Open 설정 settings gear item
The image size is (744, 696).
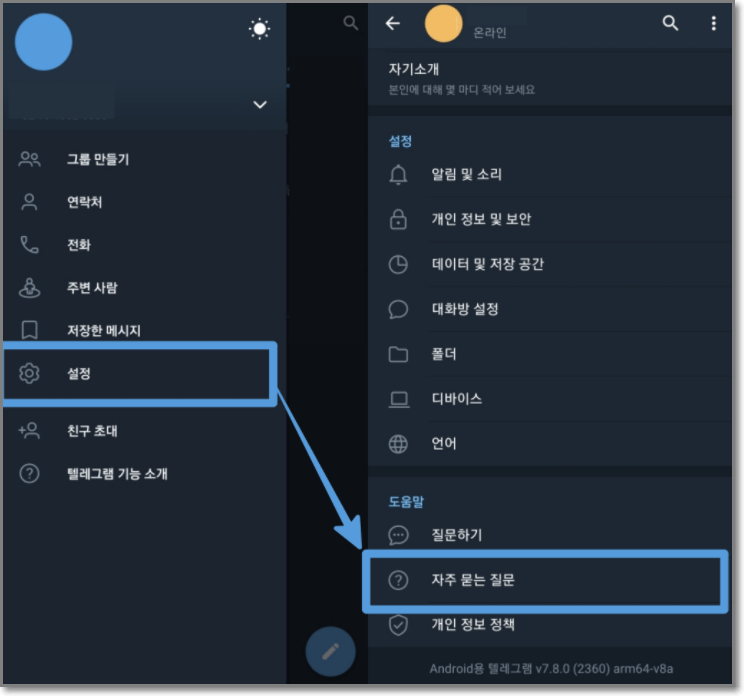(x=140, y=373)
